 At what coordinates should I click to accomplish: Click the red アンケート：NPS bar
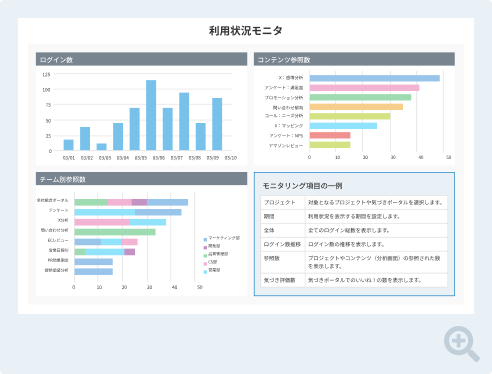click(330, 135)
